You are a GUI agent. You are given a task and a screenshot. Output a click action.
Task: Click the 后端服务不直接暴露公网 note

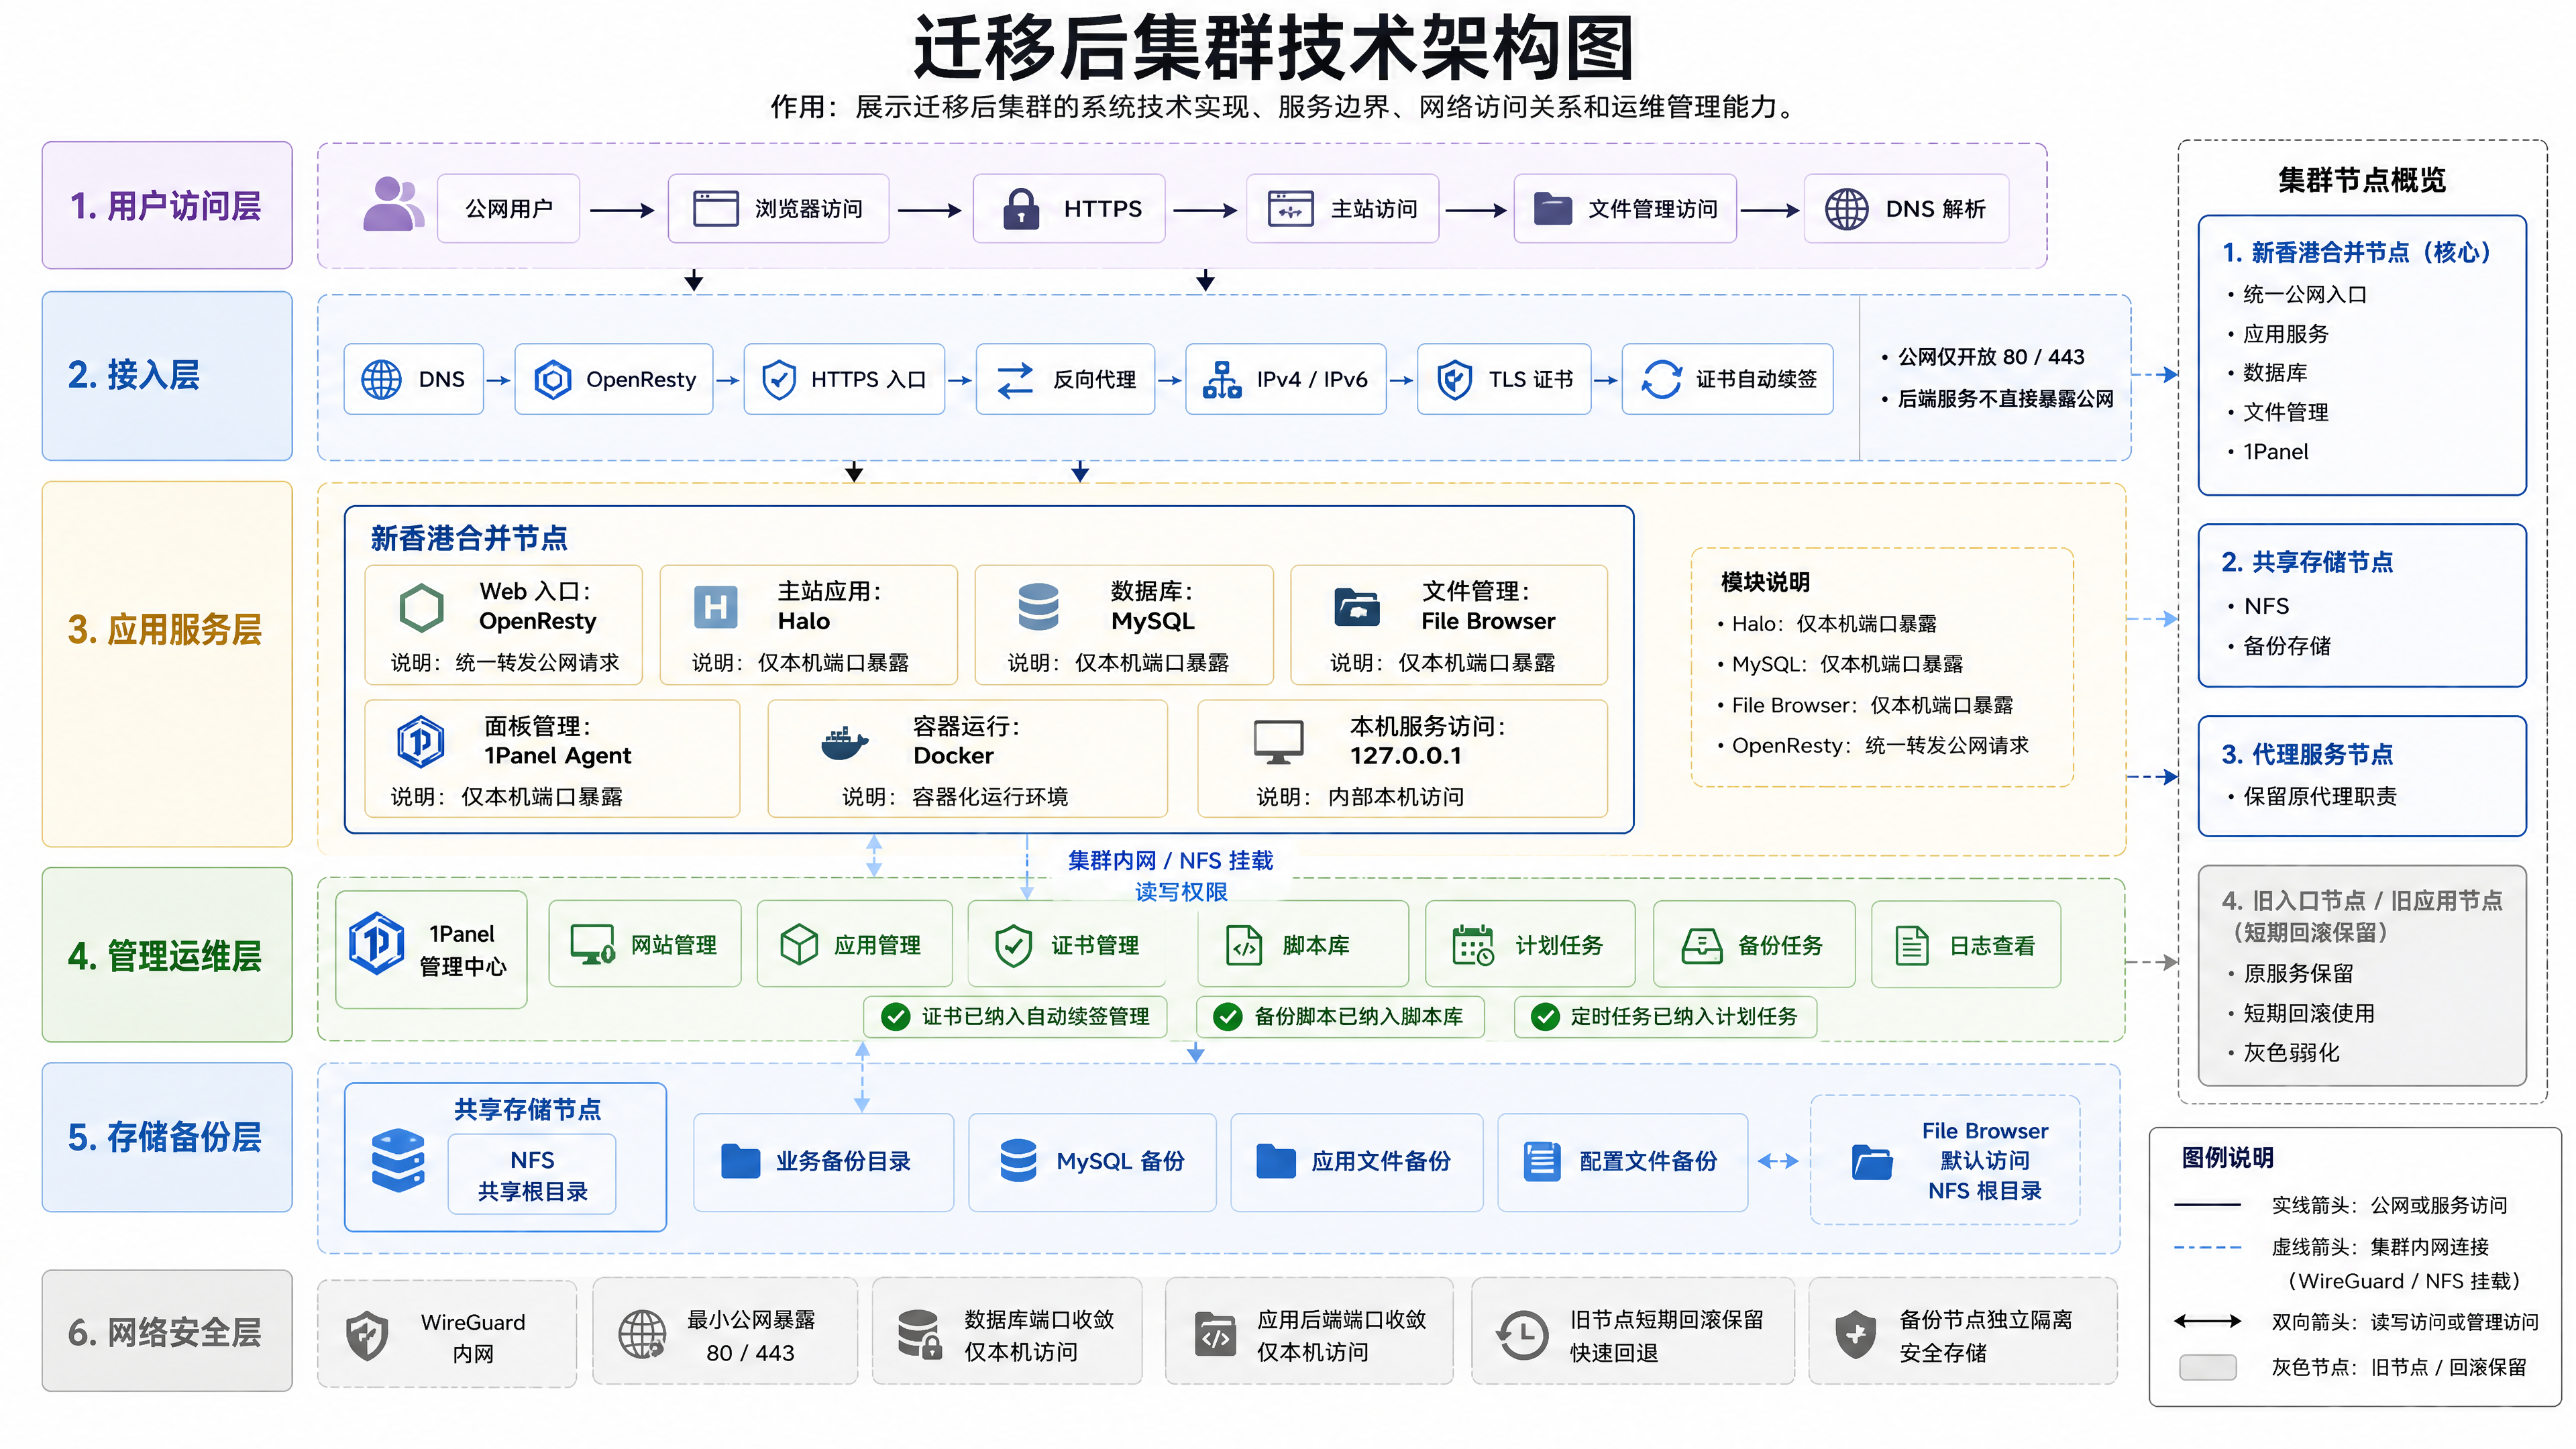pyautogui.click(x=2005, y=399)
